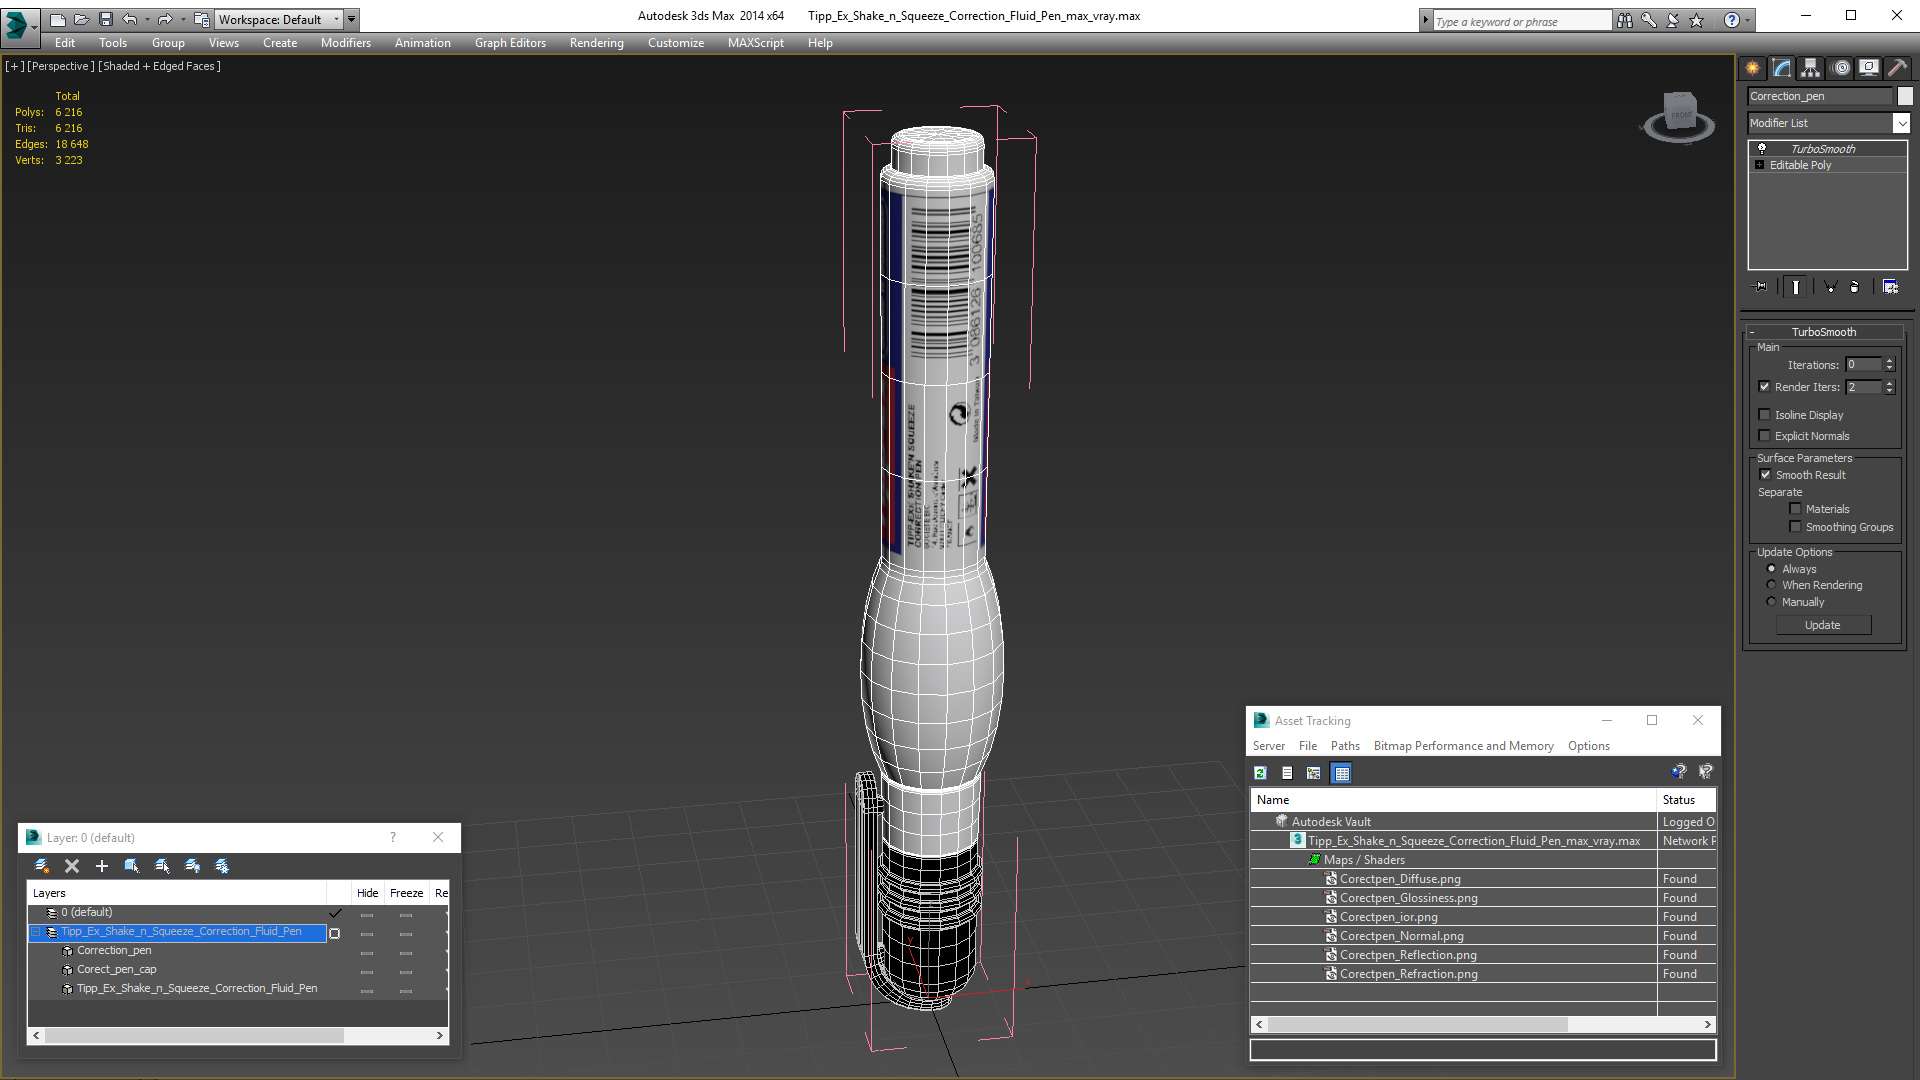Open the Modifier List dropdown
Screen dimensions: 1920x1080
(x=1901, y=123)
